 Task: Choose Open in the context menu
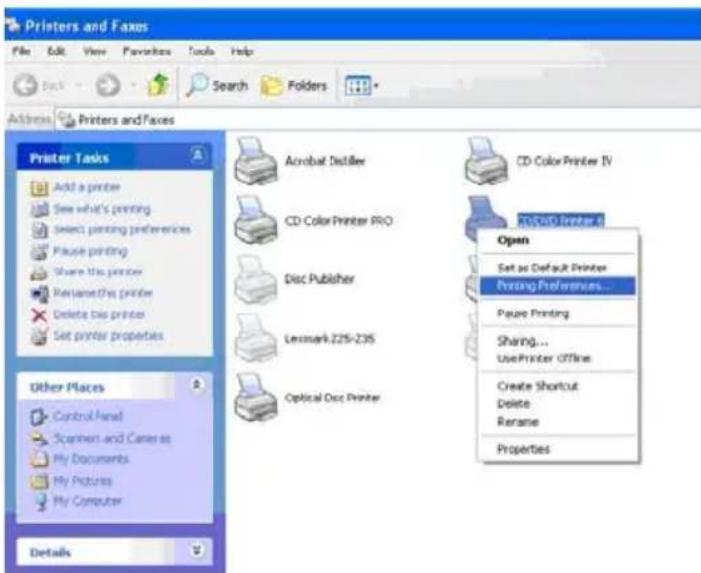coord(557,240)
